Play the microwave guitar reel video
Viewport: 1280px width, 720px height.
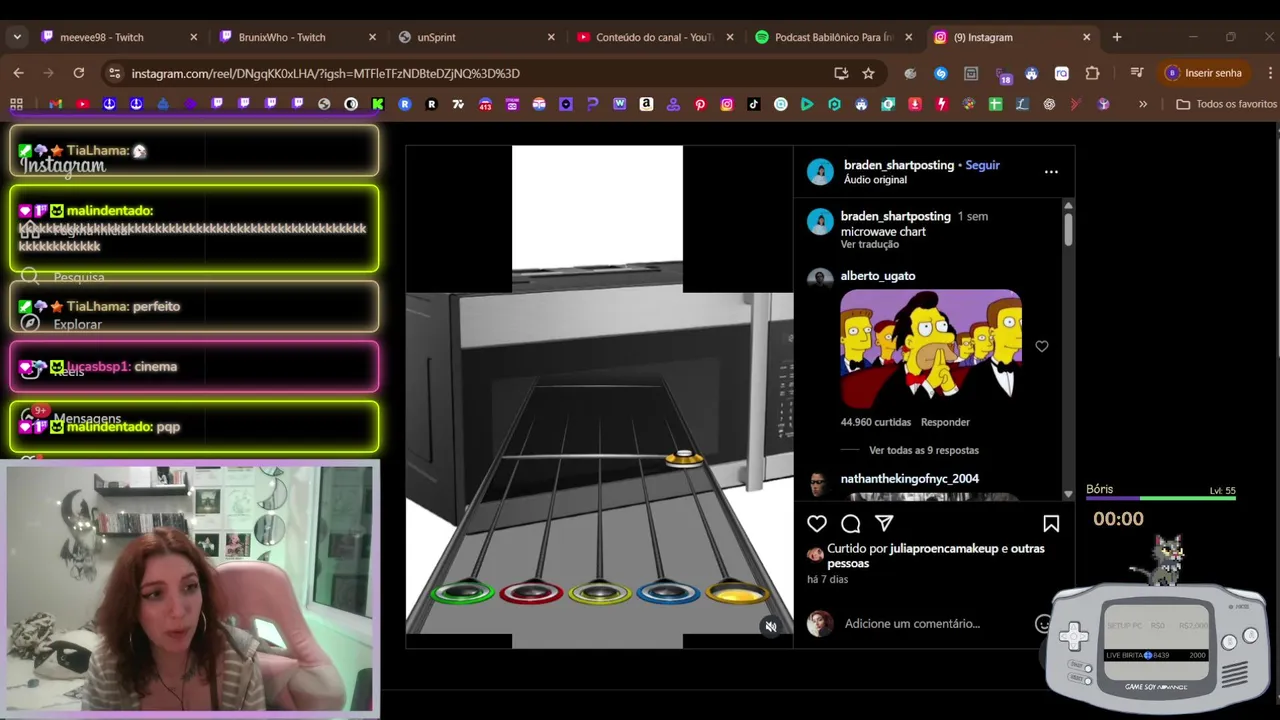point(599,397)
